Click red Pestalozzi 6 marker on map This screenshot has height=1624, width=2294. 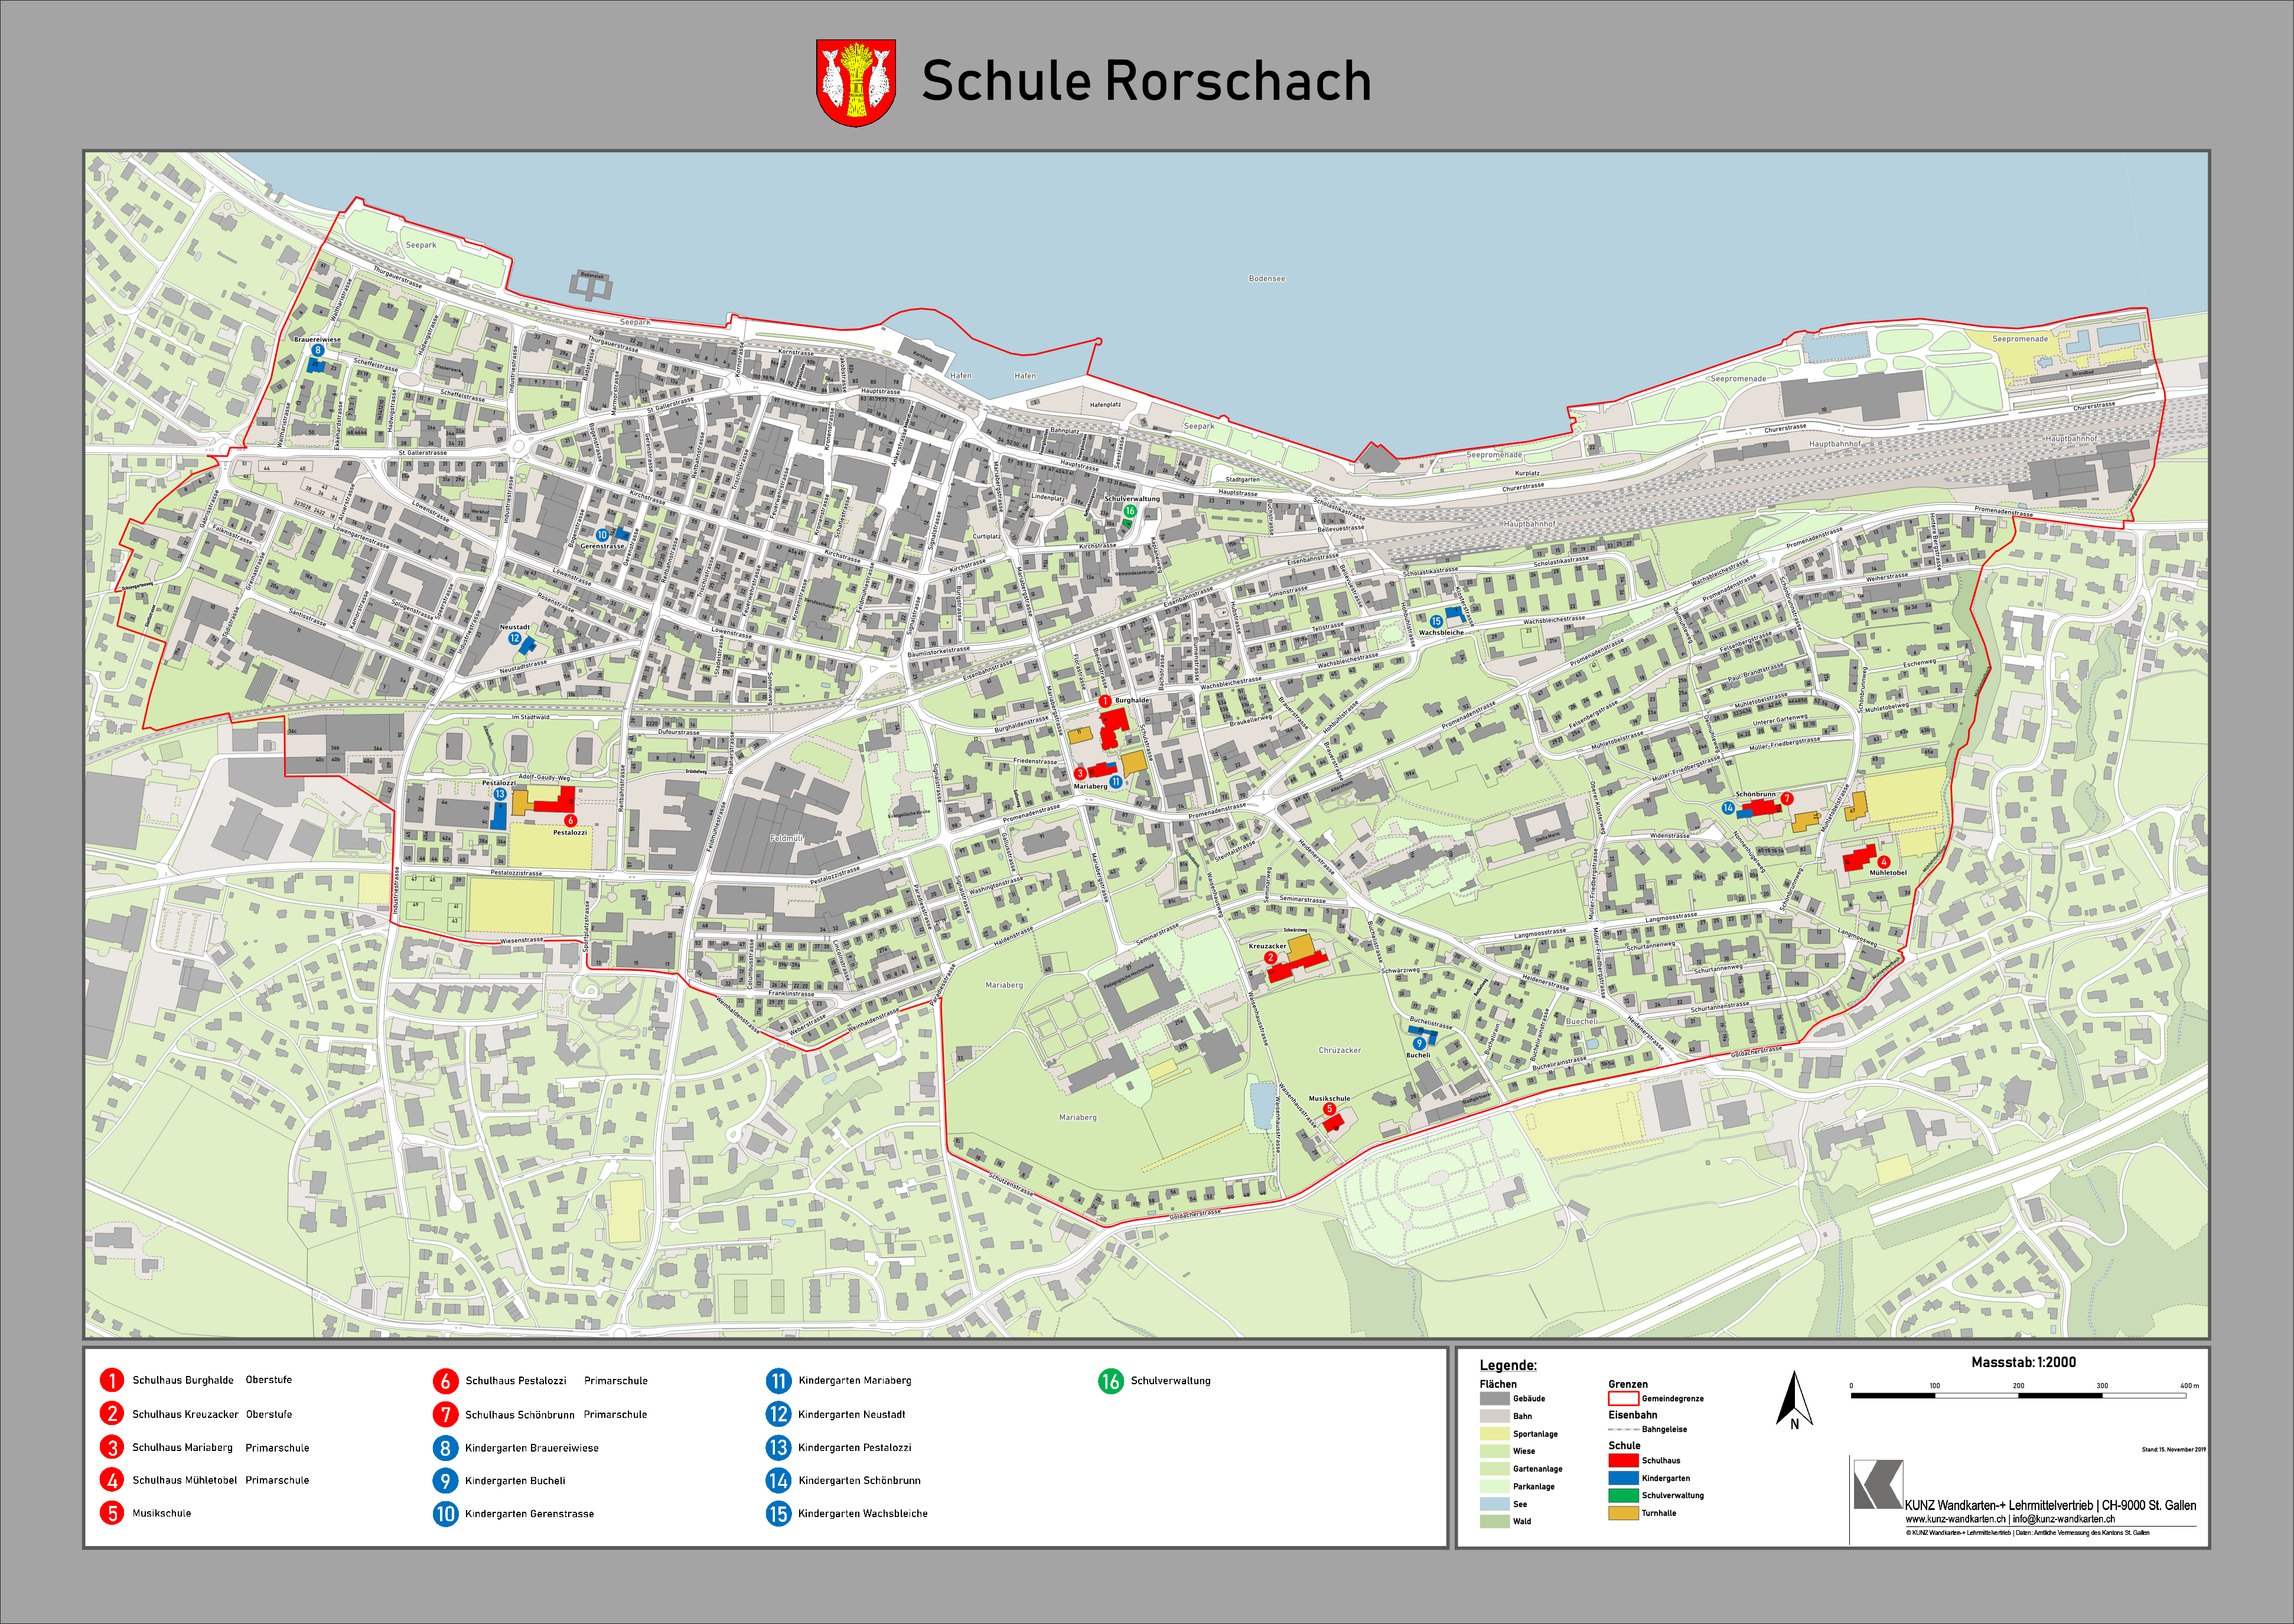571,820
